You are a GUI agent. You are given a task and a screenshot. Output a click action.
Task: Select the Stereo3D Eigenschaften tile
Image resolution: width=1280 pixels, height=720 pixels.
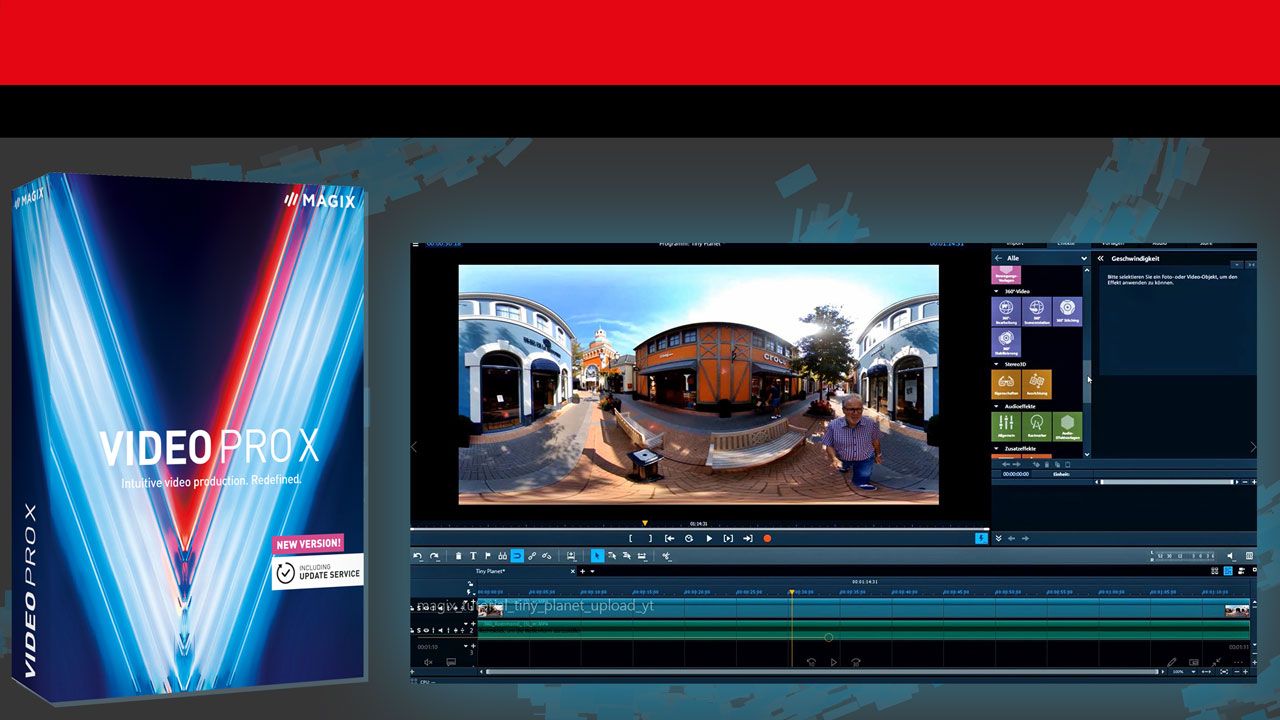1006,384
